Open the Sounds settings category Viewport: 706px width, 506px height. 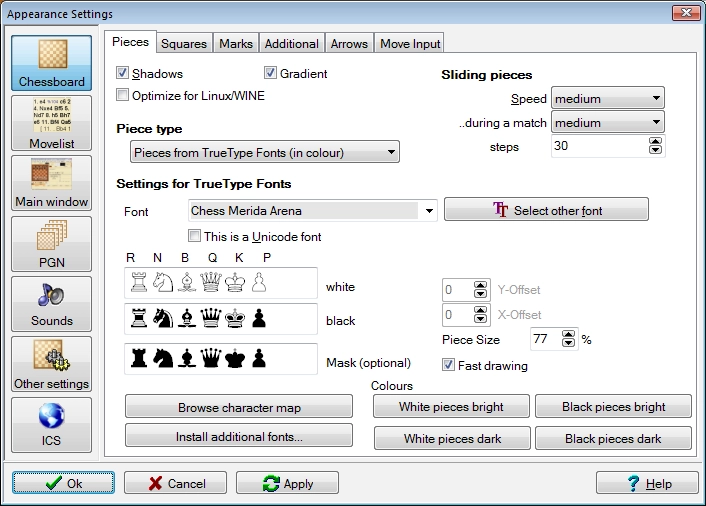click(51, 304)
